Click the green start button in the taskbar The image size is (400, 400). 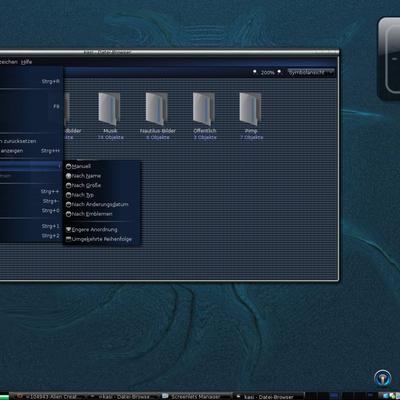(4, 396)
